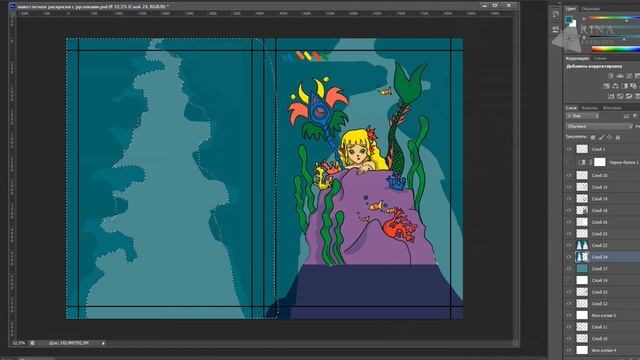Open the status bar info arrow menu
The image size is (640, 360).
tap(103, 343)
